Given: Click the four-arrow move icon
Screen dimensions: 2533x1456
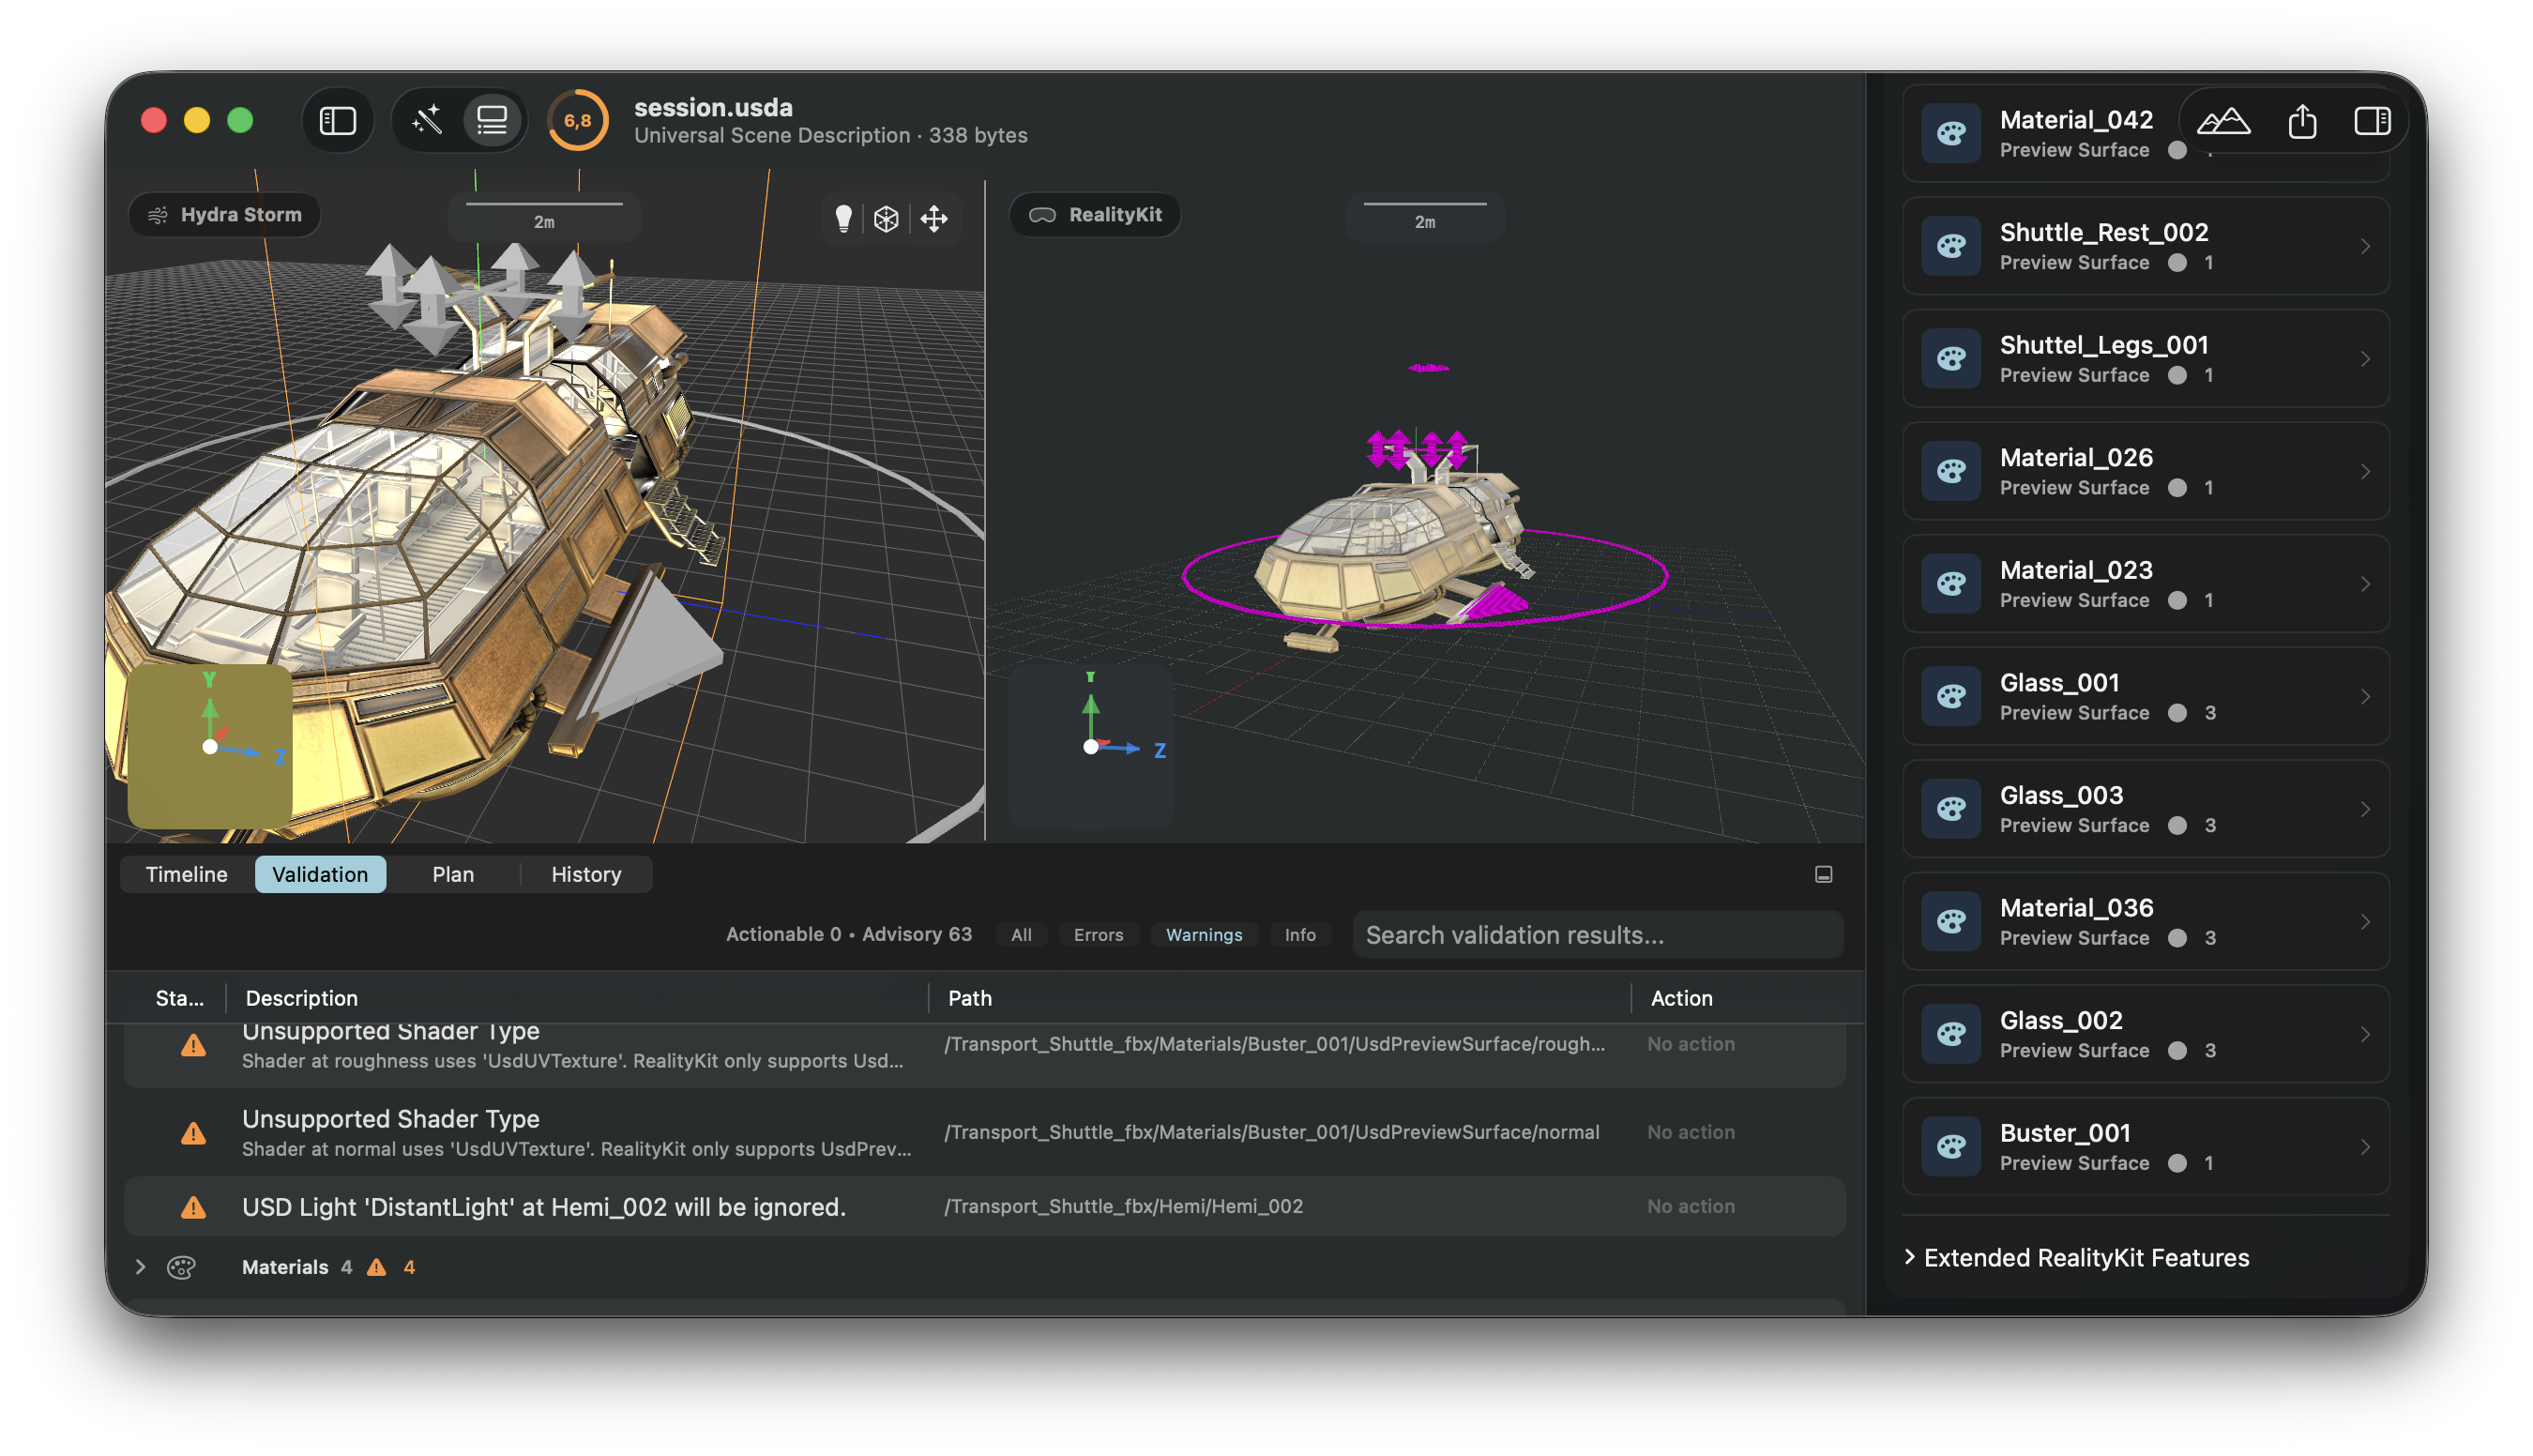Looking at the screenshot, I should (x=934, y=218).
